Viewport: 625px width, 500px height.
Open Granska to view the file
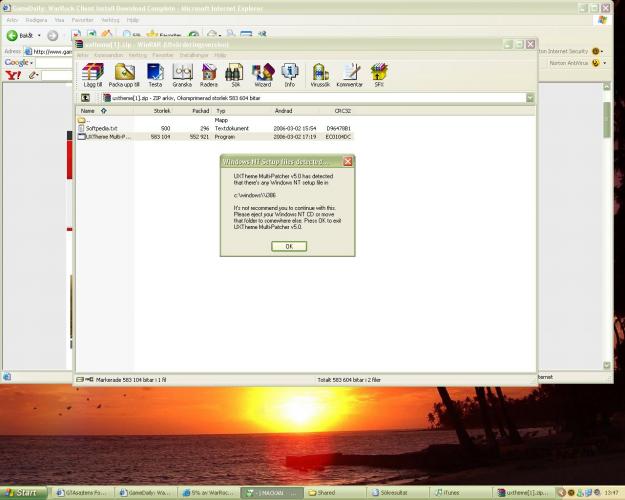(182, 76)
